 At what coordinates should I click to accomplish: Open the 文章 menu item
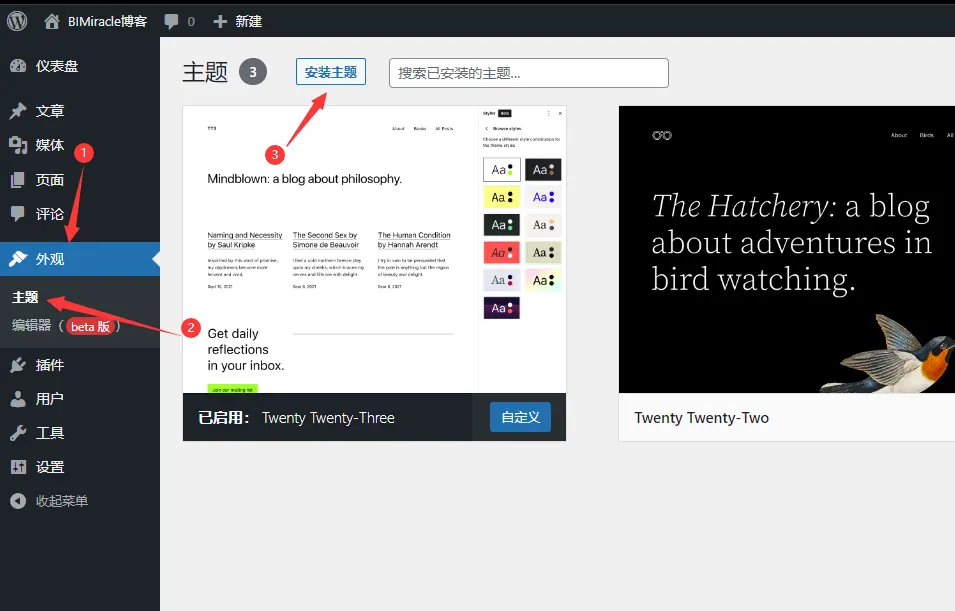(x=80, y=111)
